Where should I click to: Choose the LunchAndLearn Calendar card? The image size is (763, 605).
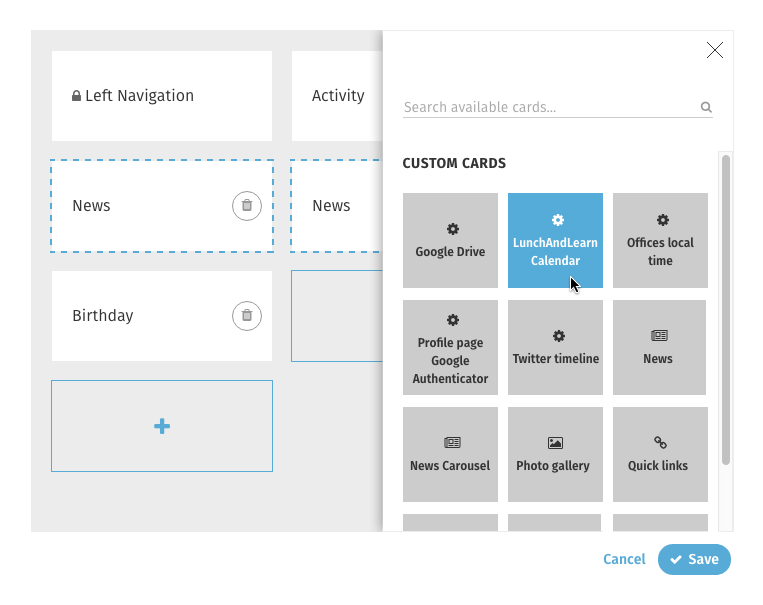555,240
